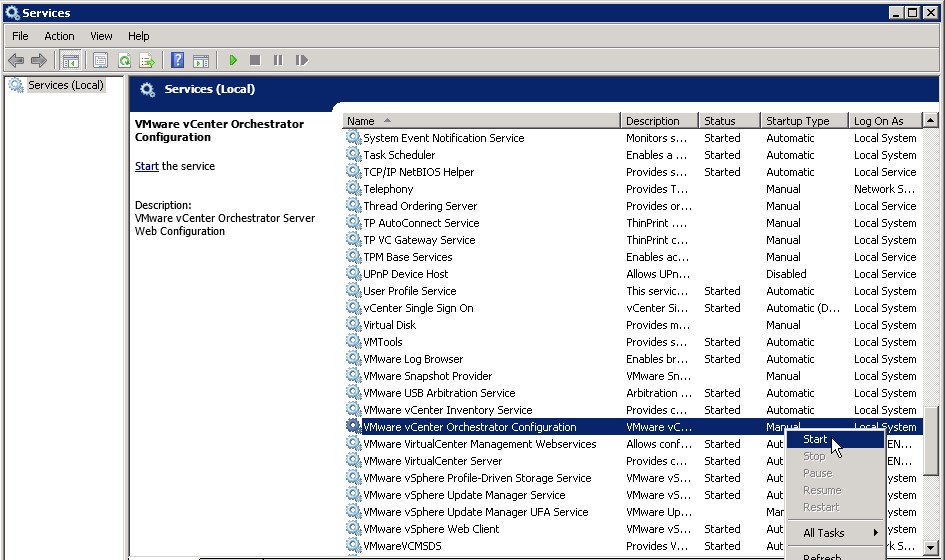Click the Help question mark toolbar icon

(x=177, y=60)
